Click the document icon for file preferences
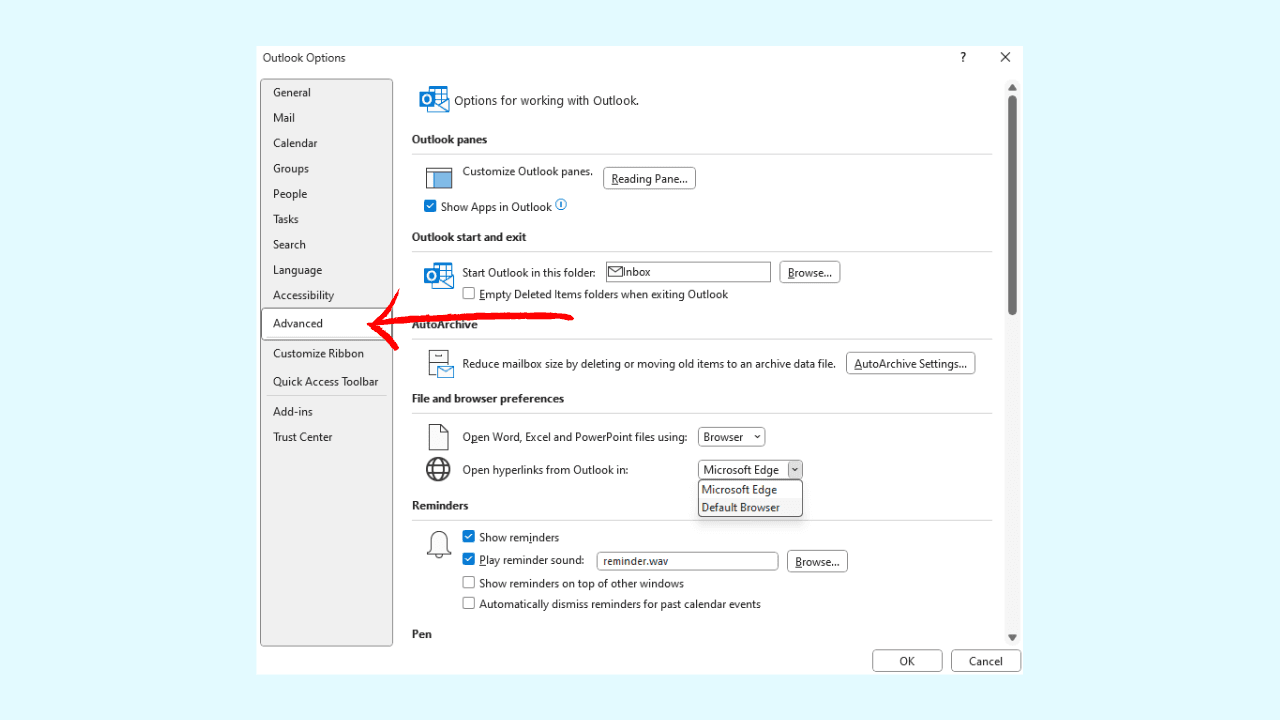The width and height of the screenshot is (1280, 720). point(438,437)
